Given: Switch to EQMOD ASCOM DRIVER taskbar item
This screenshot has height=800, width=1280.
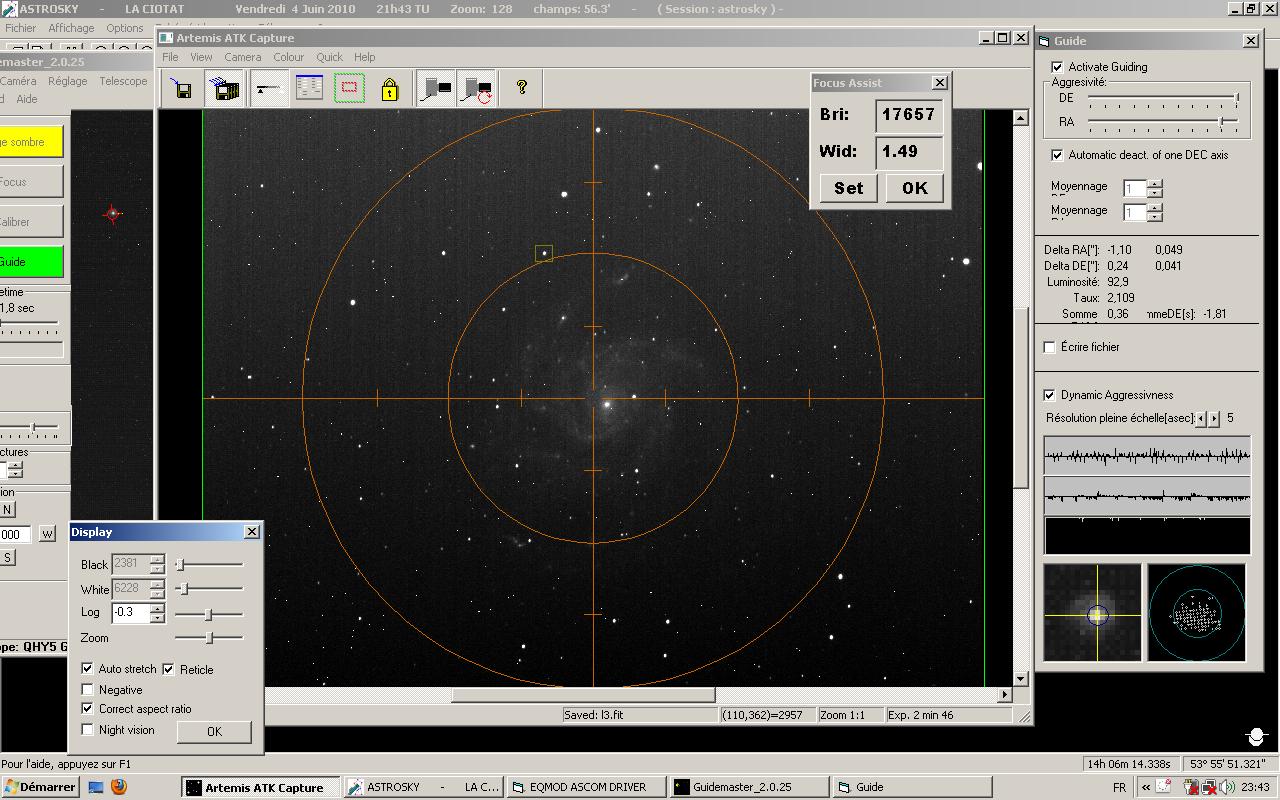Looking at the screenshot, I should [586, 787].
